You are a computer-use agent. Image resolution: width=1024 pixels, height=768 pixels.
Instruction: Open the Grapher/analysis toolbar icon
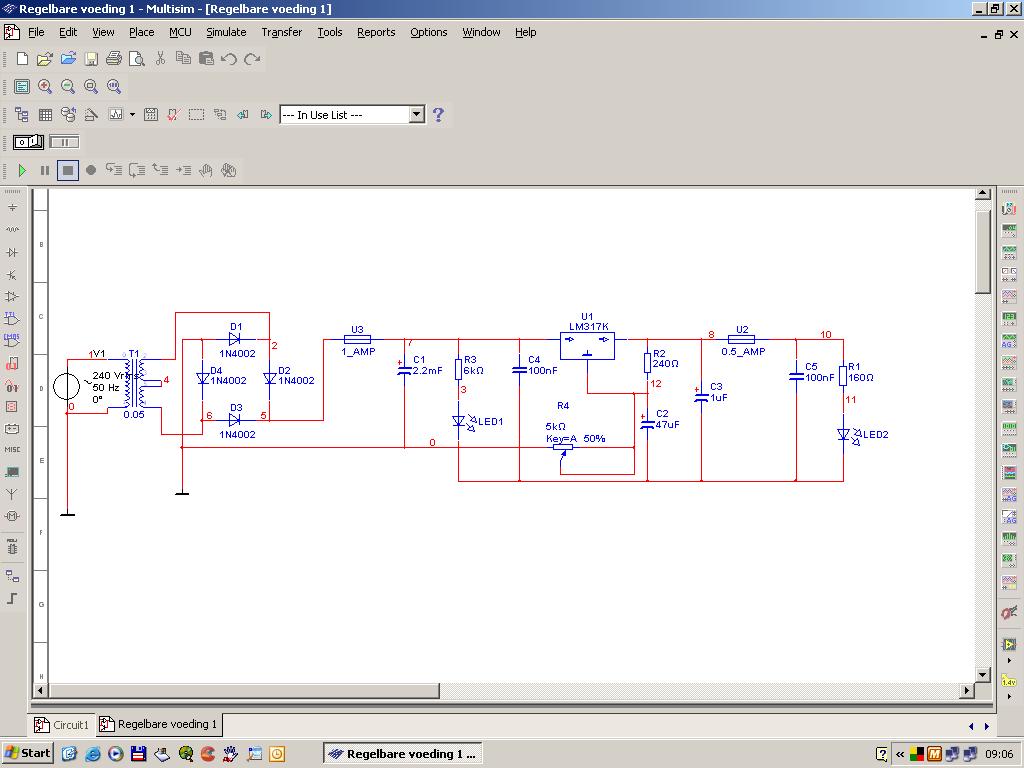point(115,115)
